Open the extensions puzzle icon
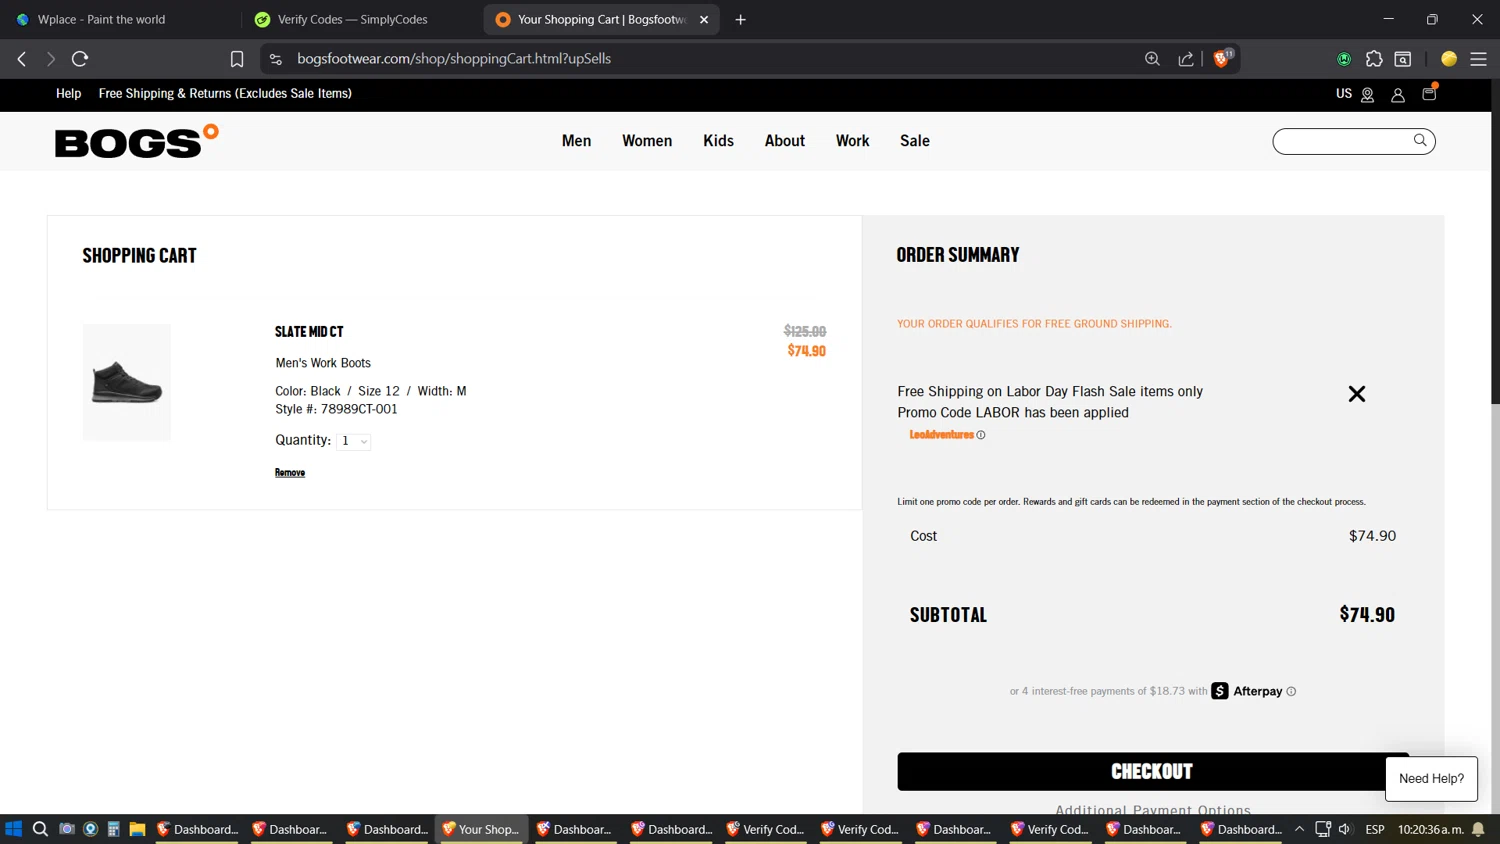The image size is (1500, 844). [1374, 59]
